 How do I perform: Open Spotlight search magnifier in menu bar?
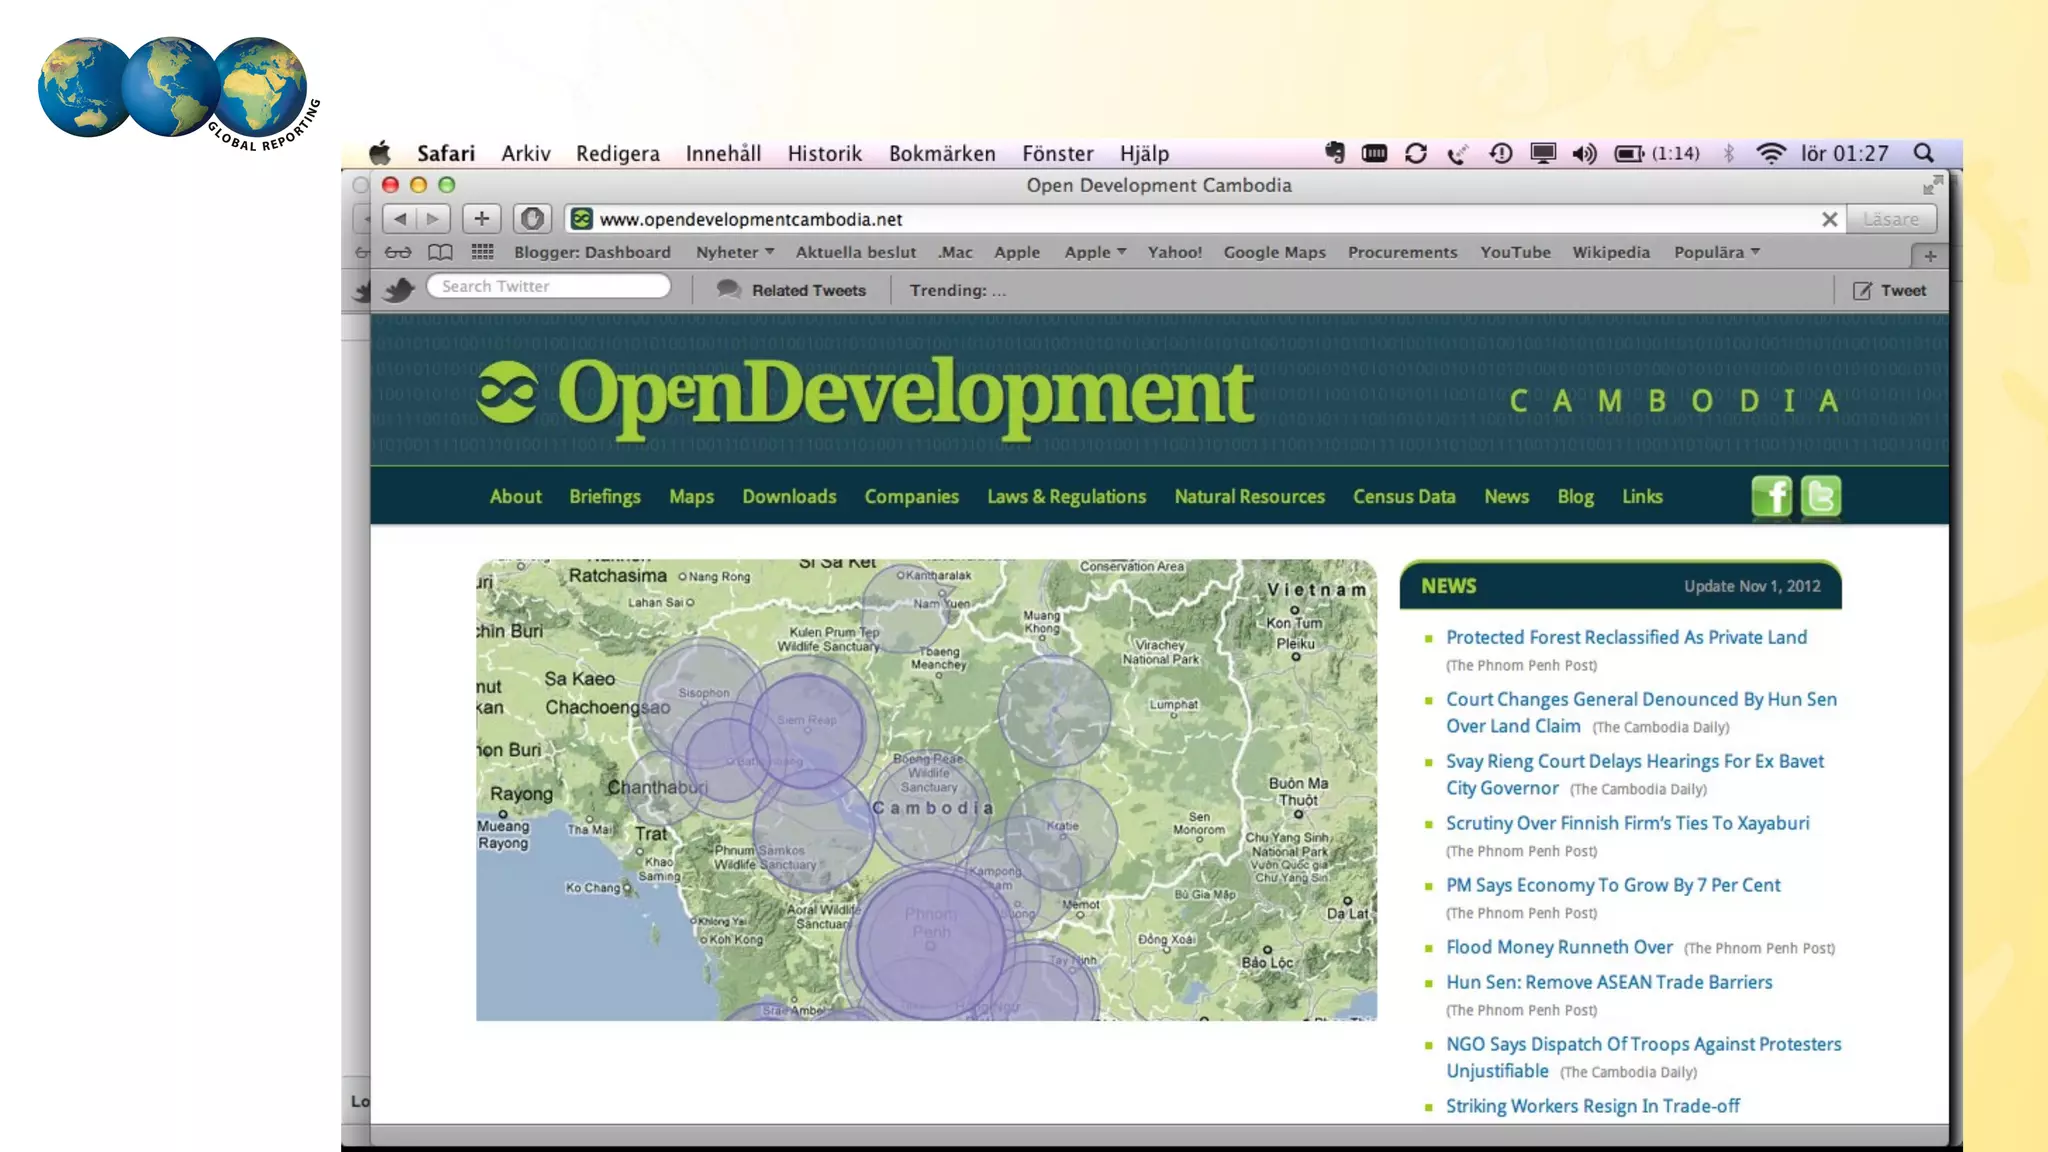(x=1923, y=153)
